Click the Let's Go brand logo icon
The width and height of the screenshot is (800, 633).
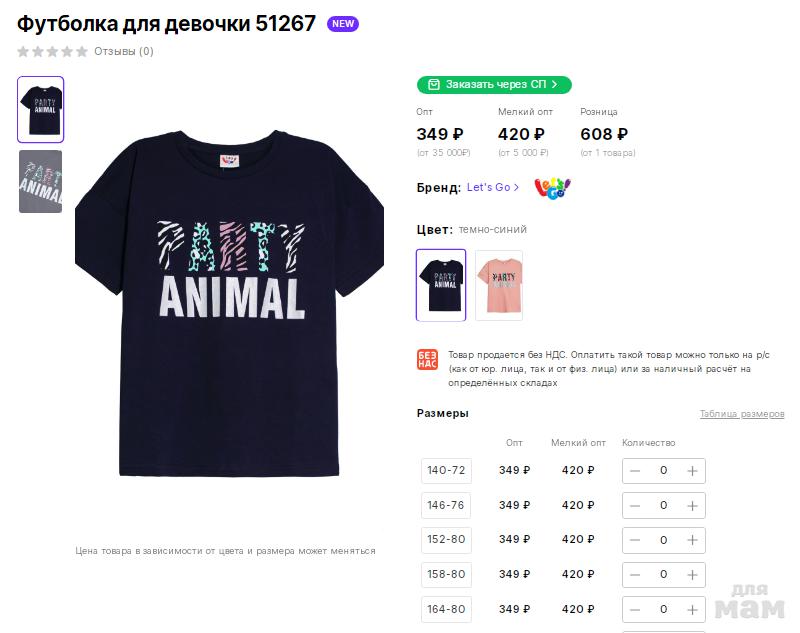point(552,187)
